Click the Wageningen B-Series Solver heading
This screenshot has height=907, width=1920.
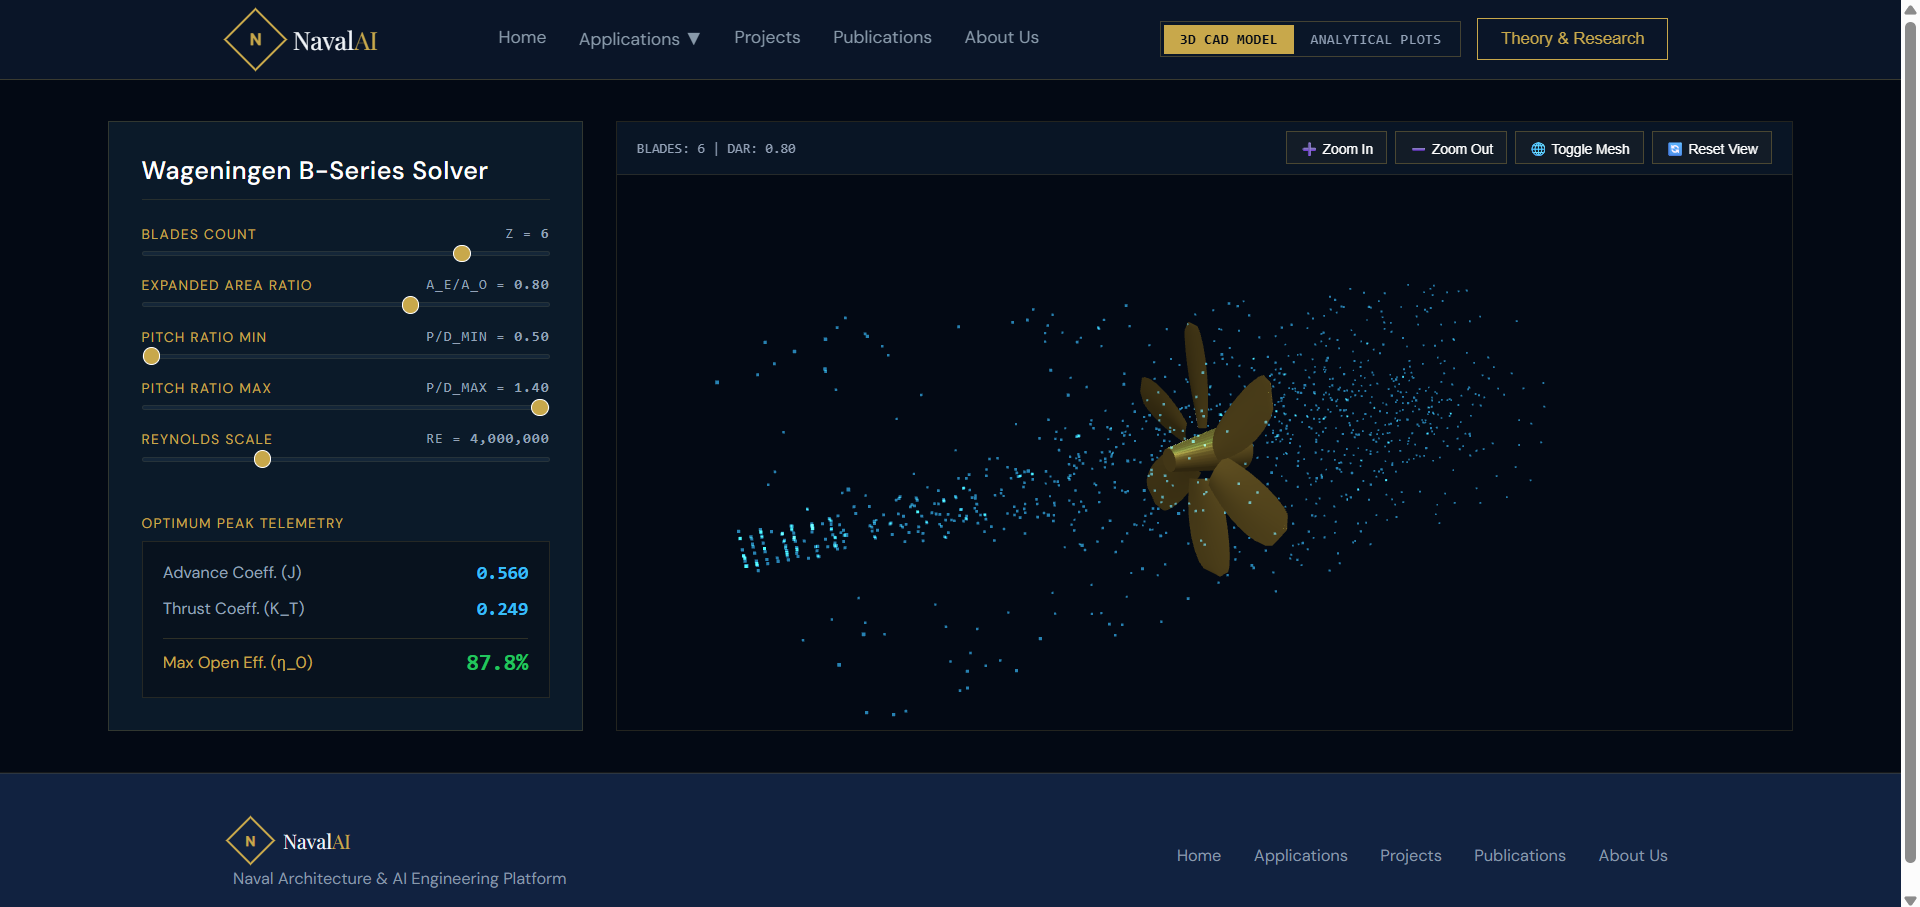314,170
